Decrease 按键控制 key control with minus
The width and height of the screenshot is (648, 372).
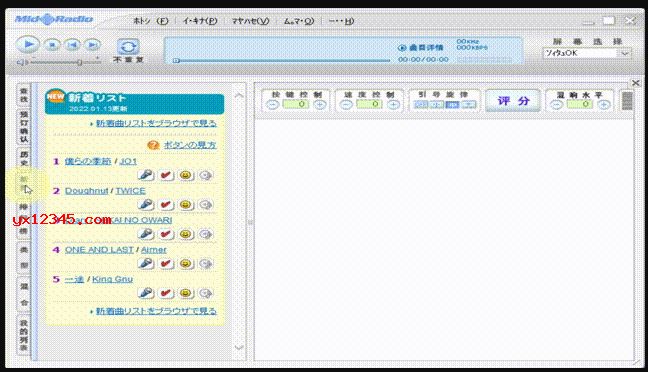(x=272, y=105)
